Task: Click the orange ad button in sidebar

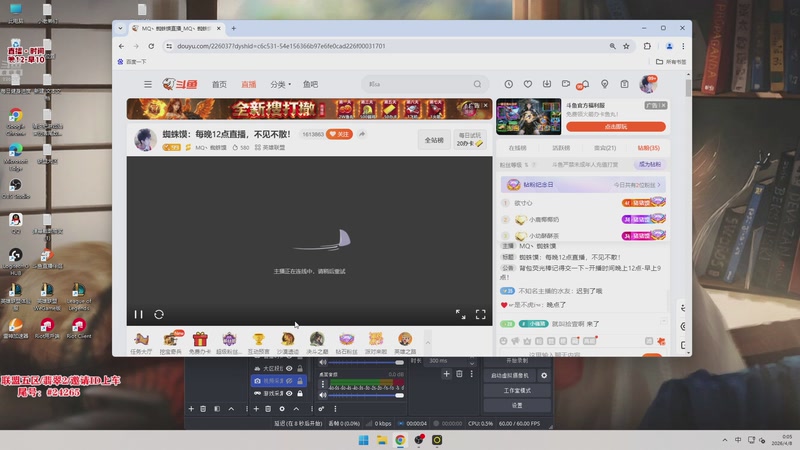Action: (616, 127)
